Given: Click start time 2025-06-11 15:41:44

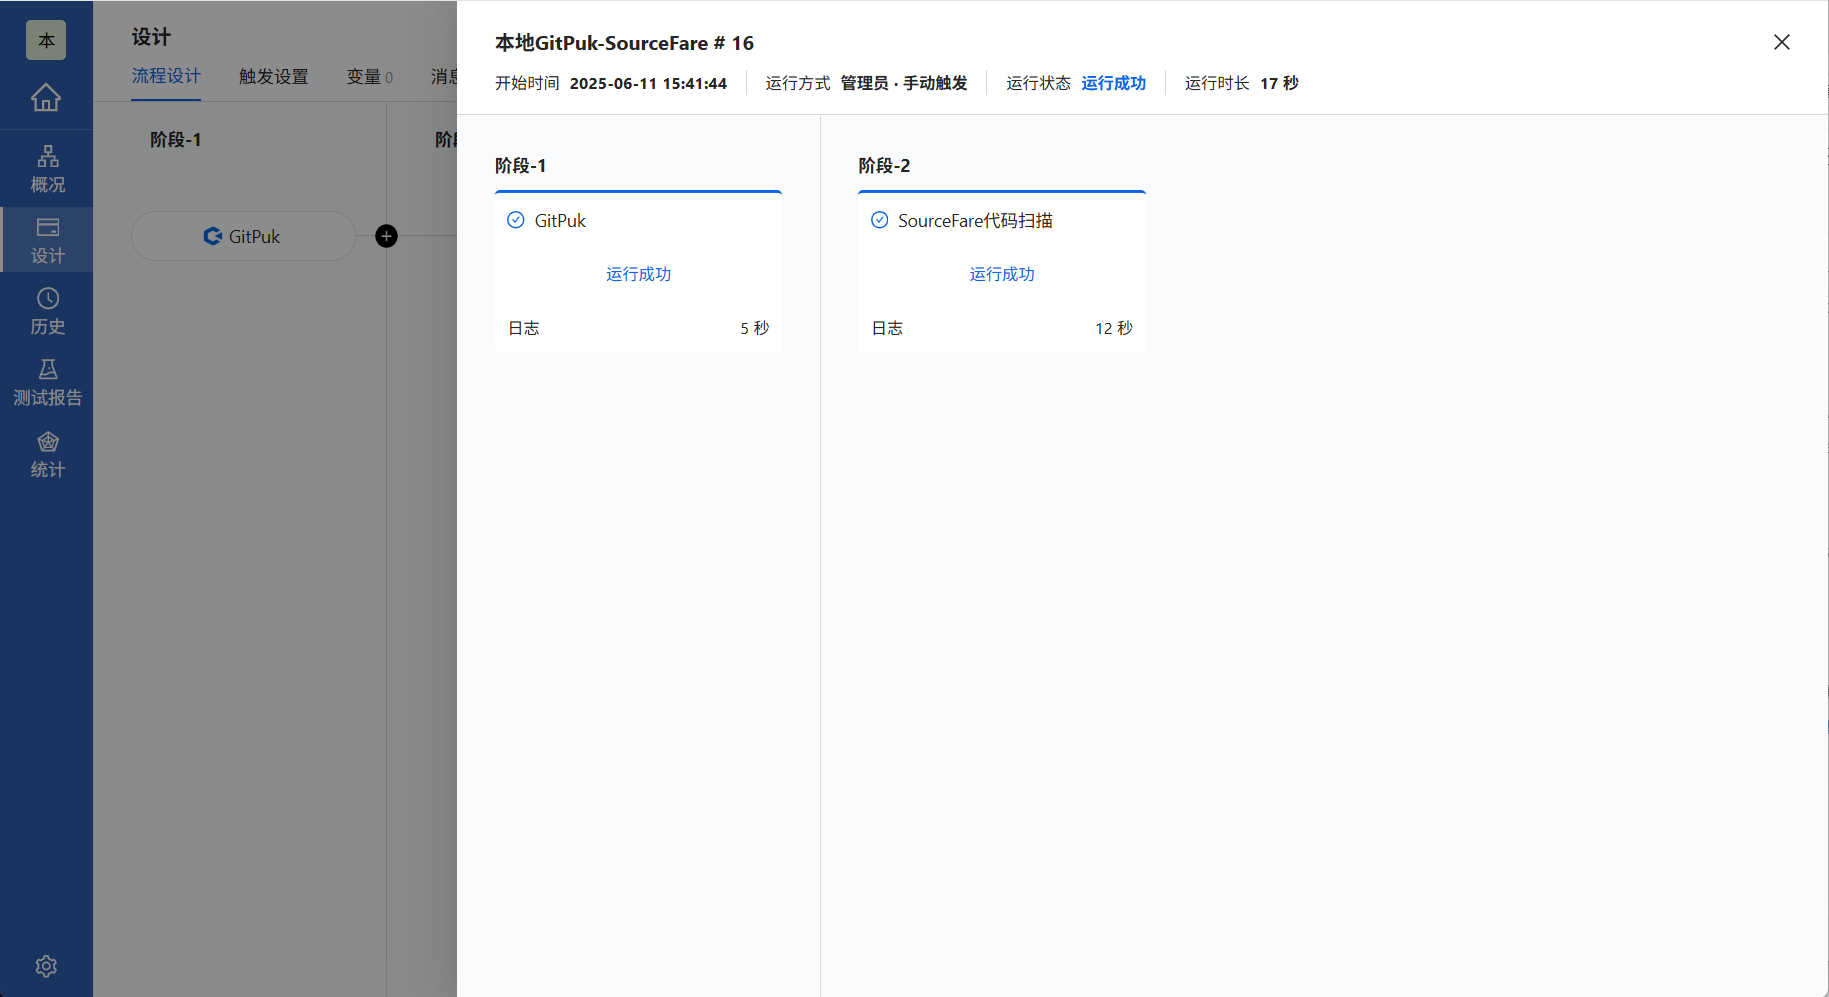Looking at the screenshot, I should 648,83.
